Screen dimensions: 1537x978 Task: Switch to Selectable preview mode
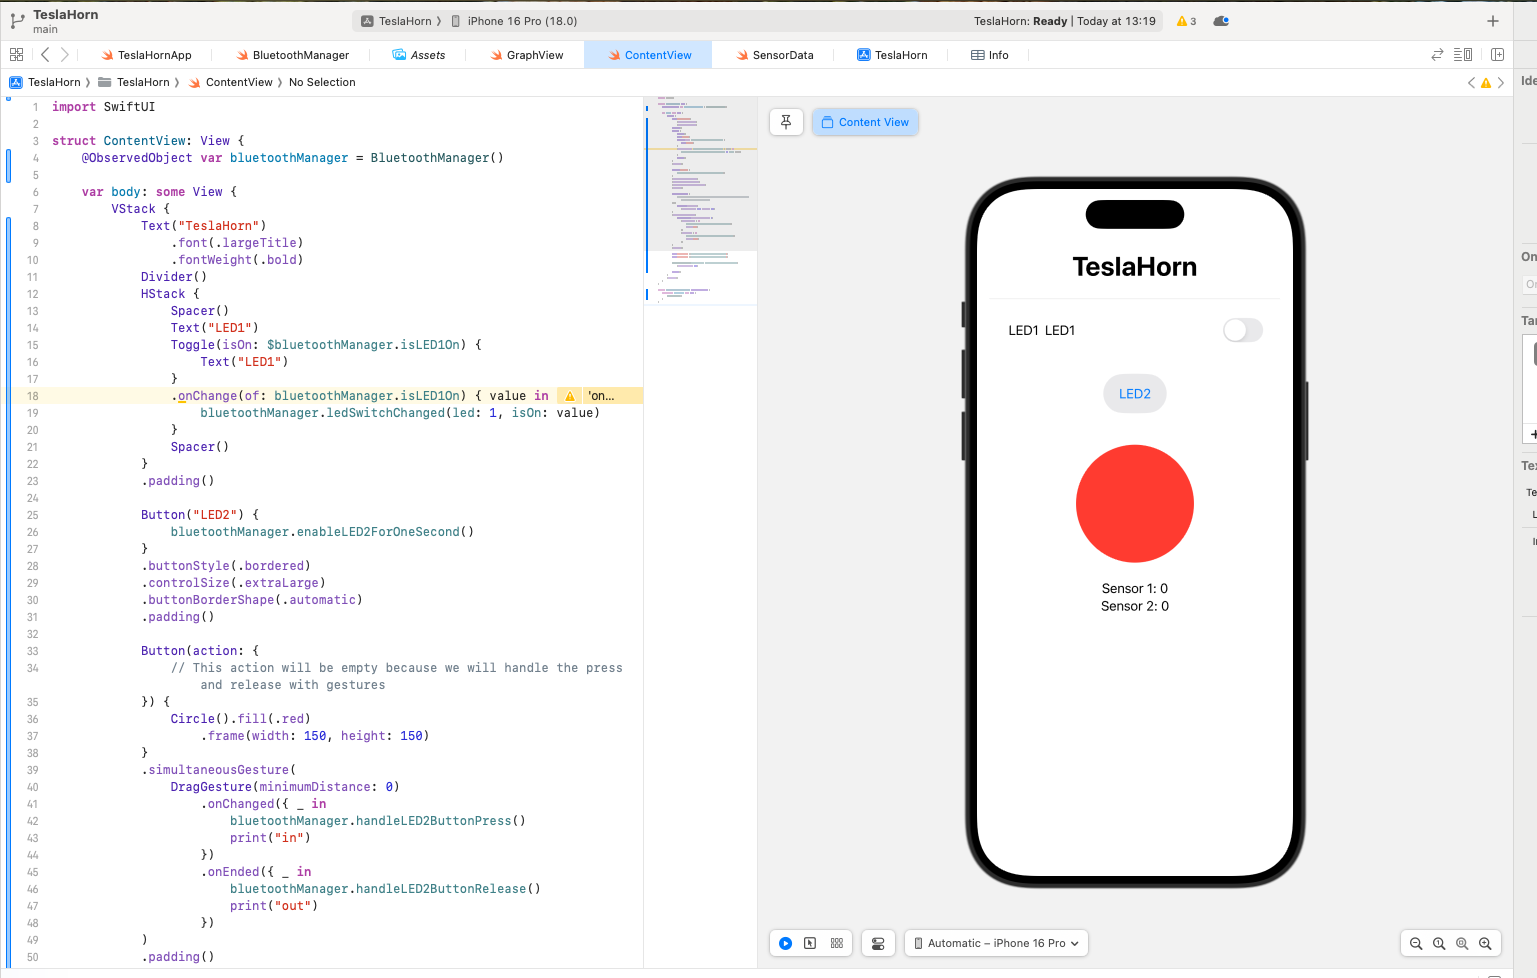point(810,943)
